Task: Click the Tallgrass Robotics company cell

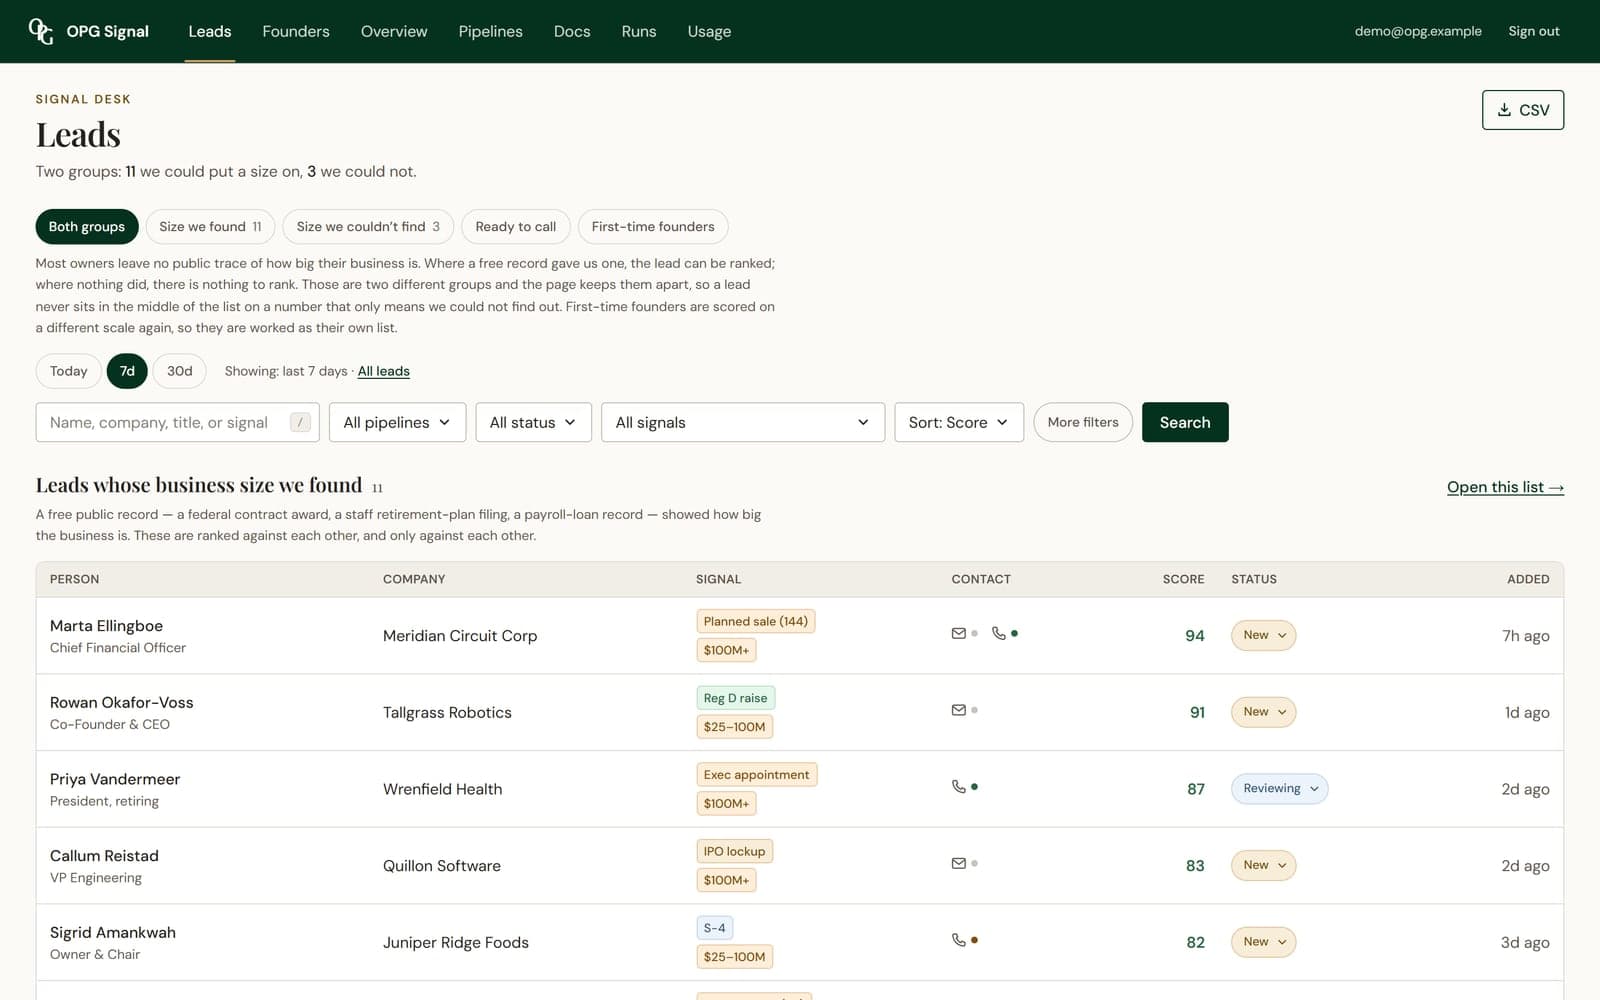Action: [447, 713]
